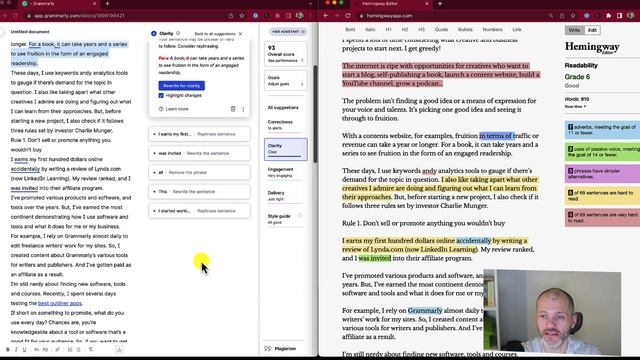The image size is (640, 360).
Task: Click the Plagiarism quote icon in Grammarly sidebar
Action: [x=268, y=349]
